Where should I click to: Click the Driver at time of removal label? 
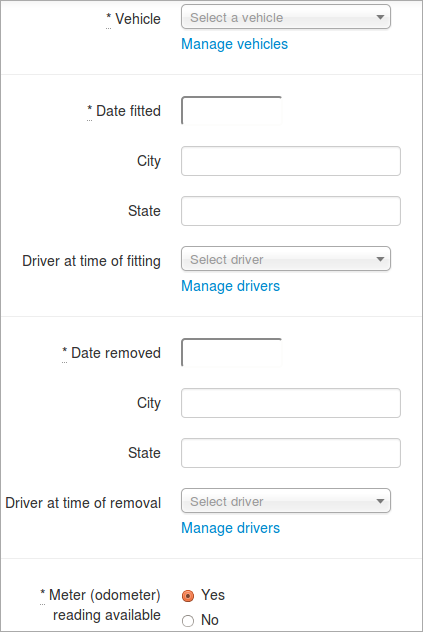83,503
